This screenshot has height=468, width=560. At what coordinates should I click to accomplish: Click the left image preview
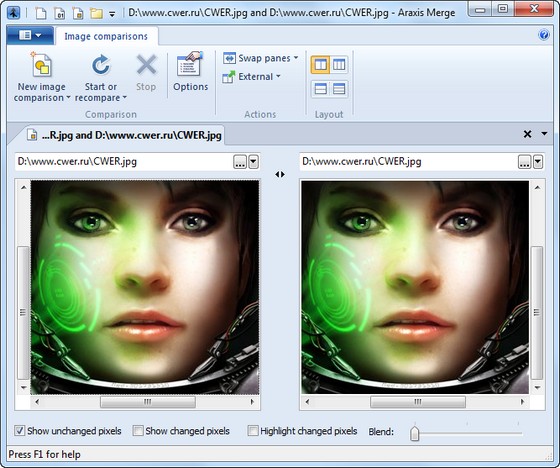point(145,287)
